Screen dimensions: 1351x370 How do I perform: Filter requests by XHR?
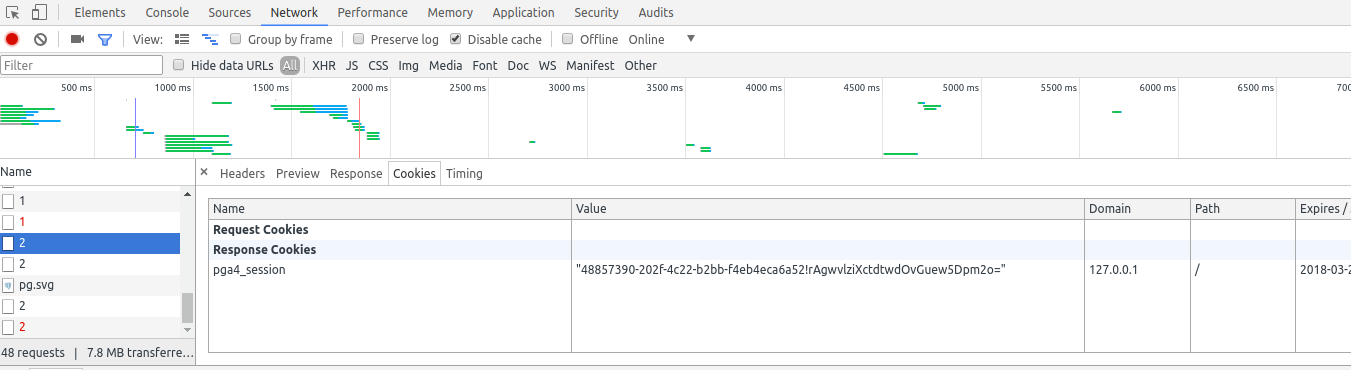[324, 65]
